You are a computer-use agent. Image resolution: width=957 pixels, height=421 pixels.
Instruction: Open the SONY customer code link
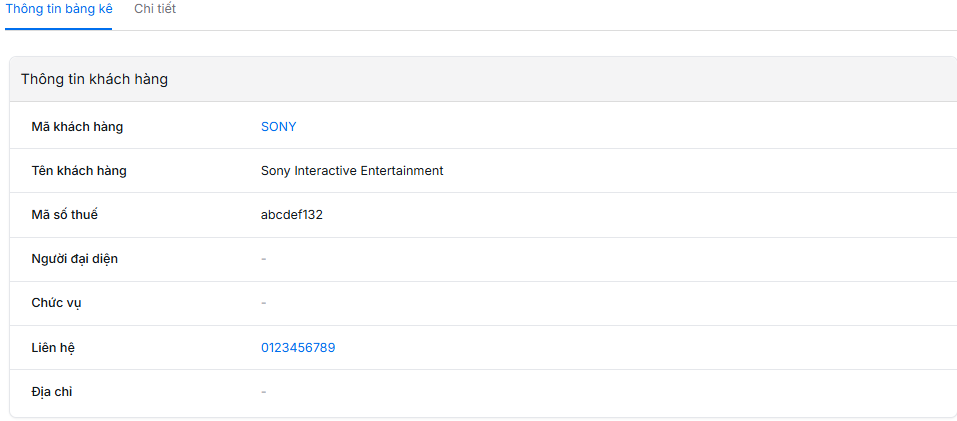pos(278,127)
